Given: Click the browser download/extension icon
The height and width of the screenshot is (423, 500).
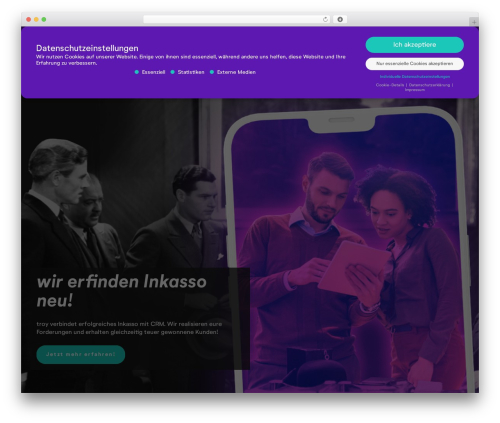Looking at the screenshot, I should pos(340,19).
